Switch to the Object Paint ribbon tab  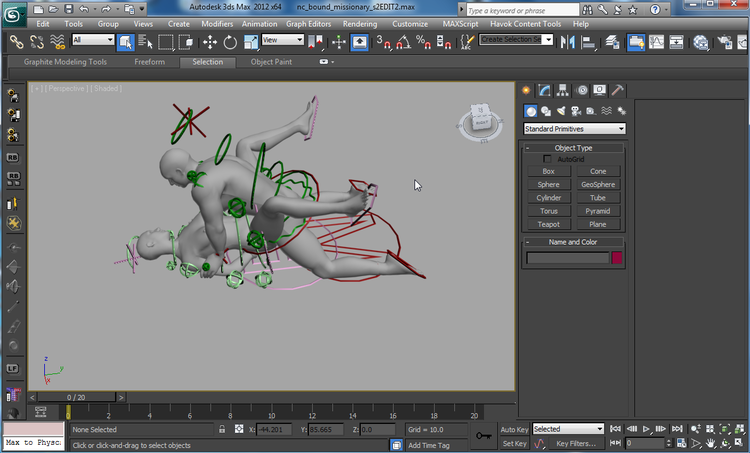pos(271,62)
